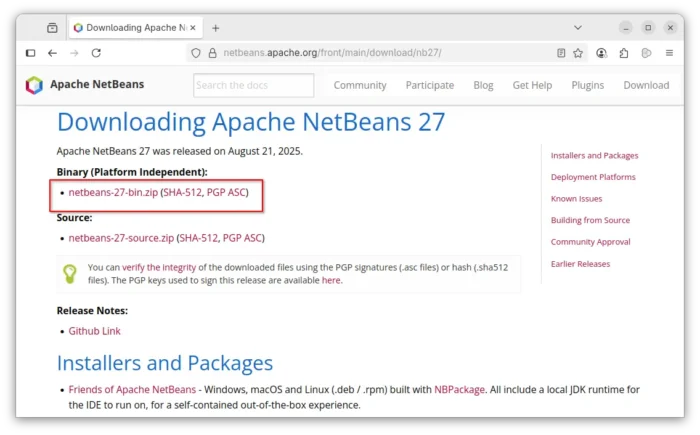Click the Apache NetBeans site title
The height and width of the screenshot is (435, 700).
pos(97,84)
